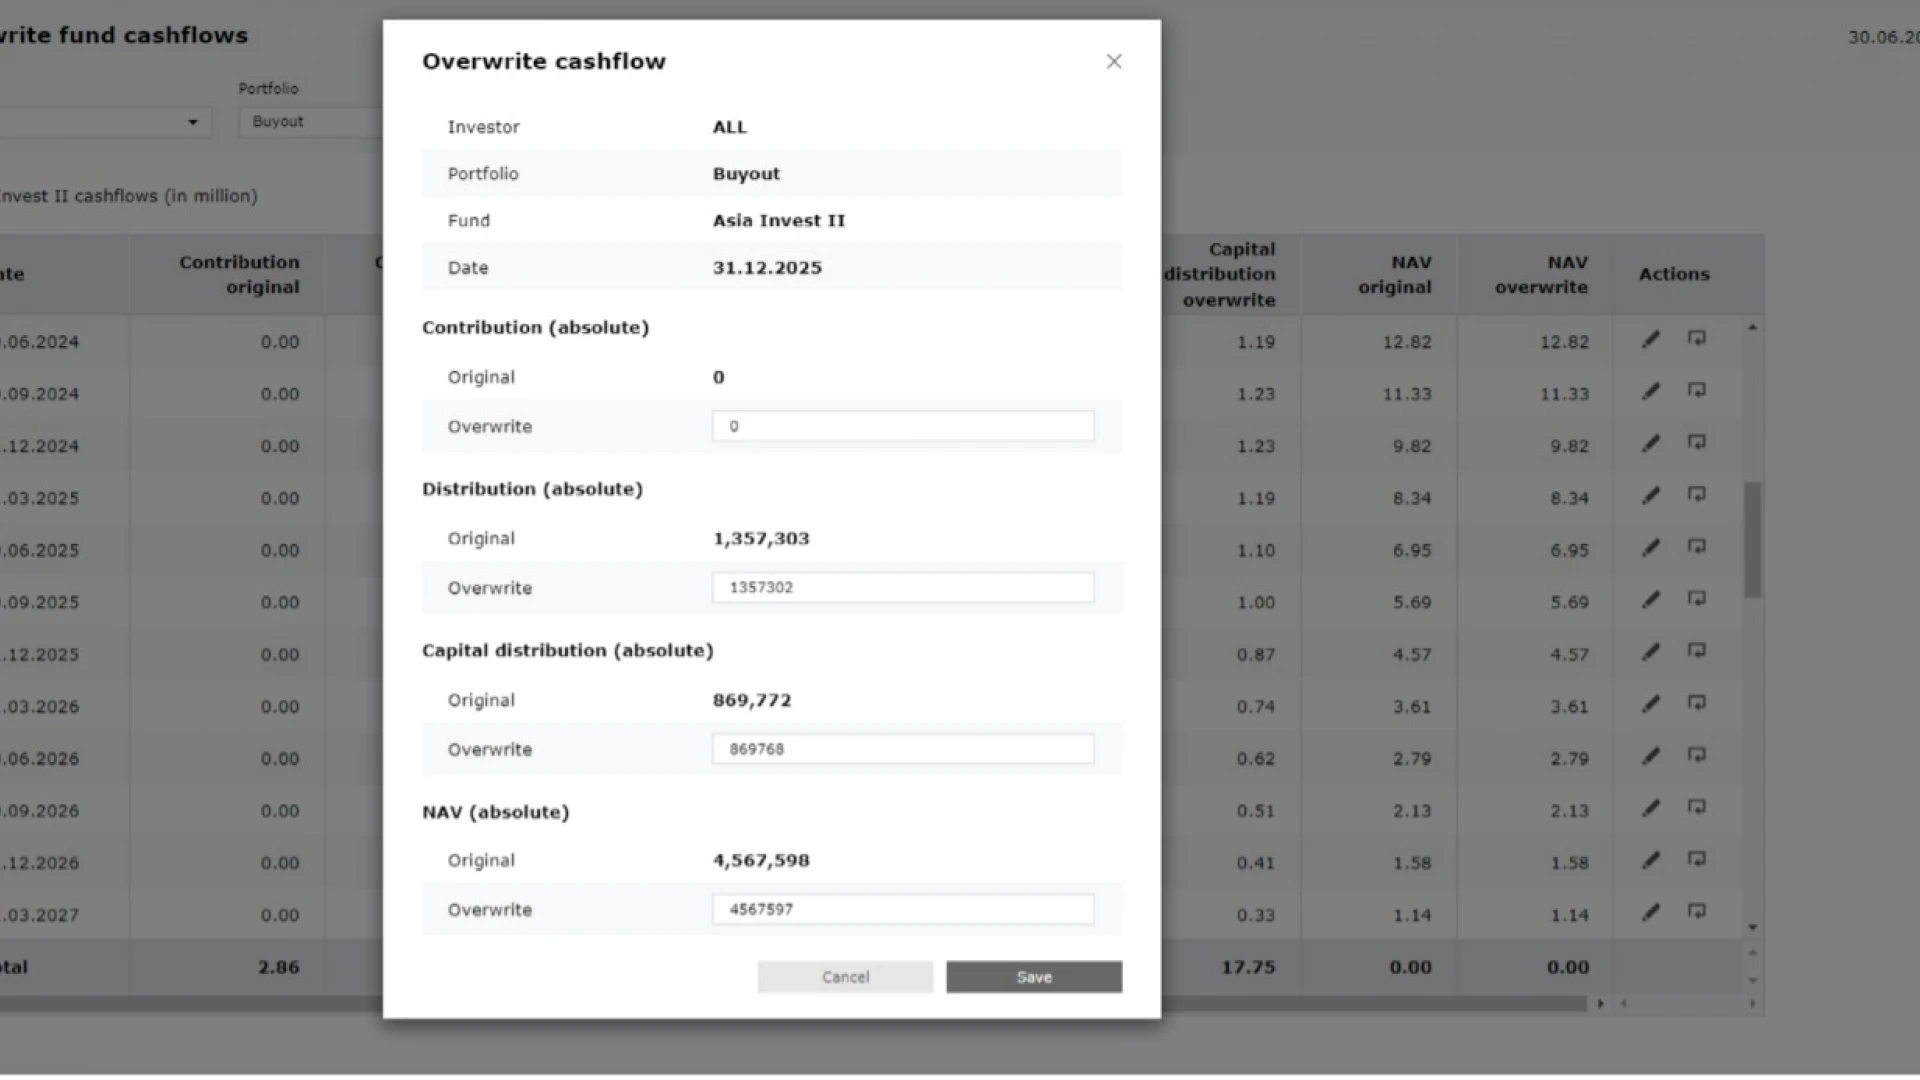Click the Capital distribution overwrite field
1920x1080 pixels.
(902, 749)
